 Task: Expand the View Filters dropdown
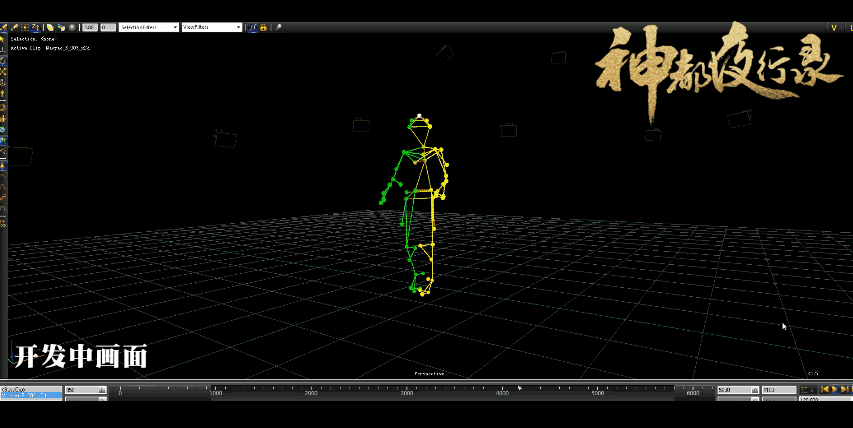pyautogui.click(x=211, y=27)
